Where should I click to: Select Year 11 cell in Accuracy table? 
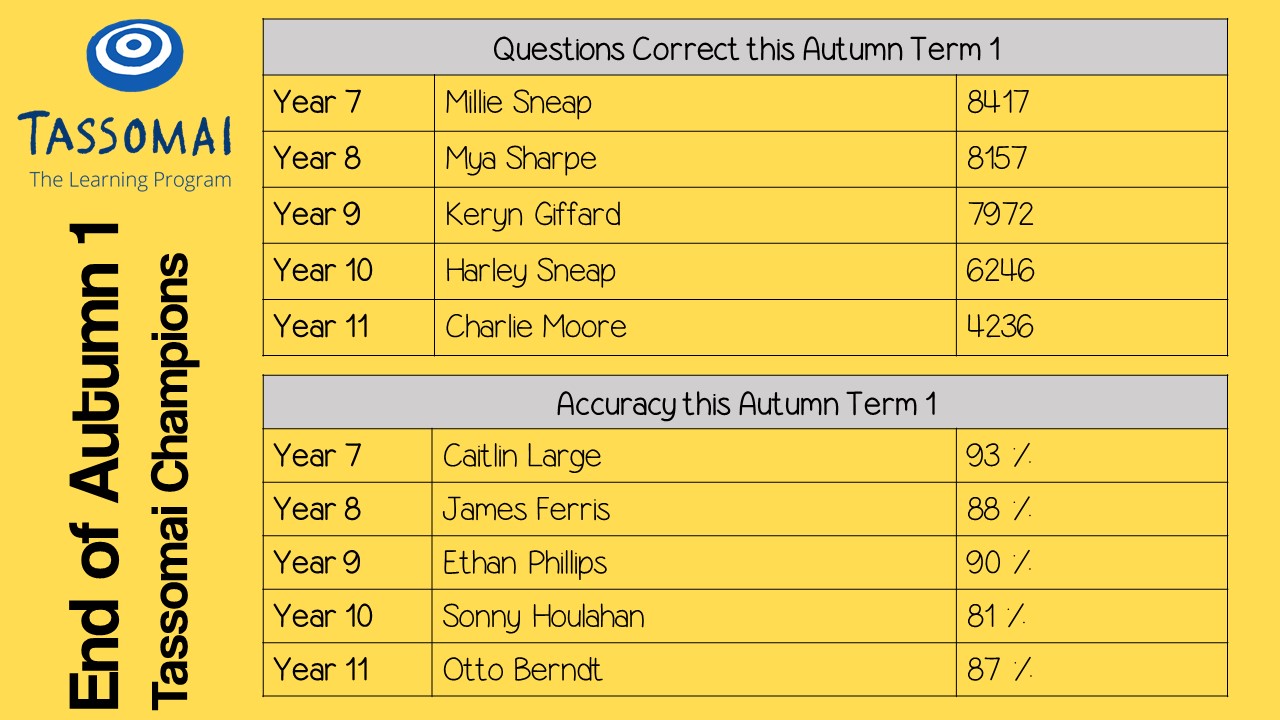(x=347, y=669)
